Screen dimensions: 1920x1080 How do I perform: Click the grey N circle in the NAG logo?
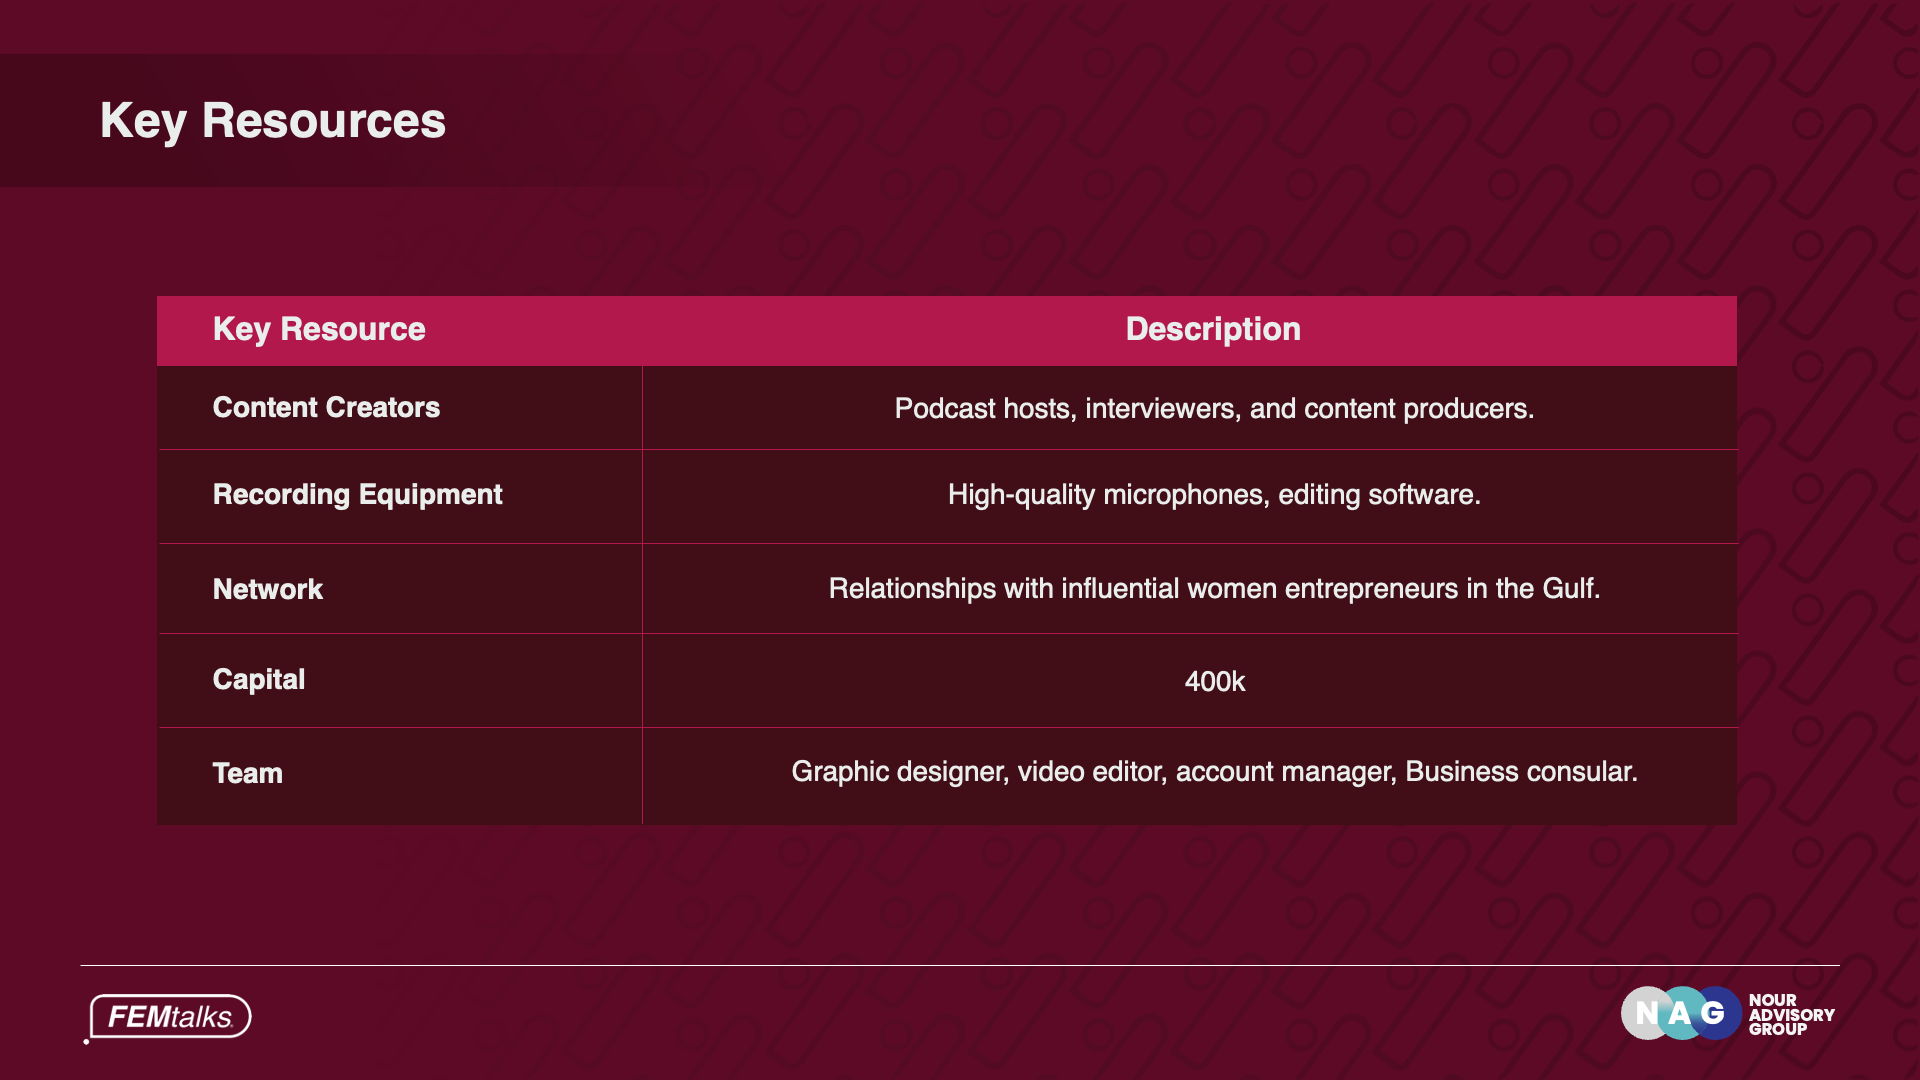(1645, 1013)
